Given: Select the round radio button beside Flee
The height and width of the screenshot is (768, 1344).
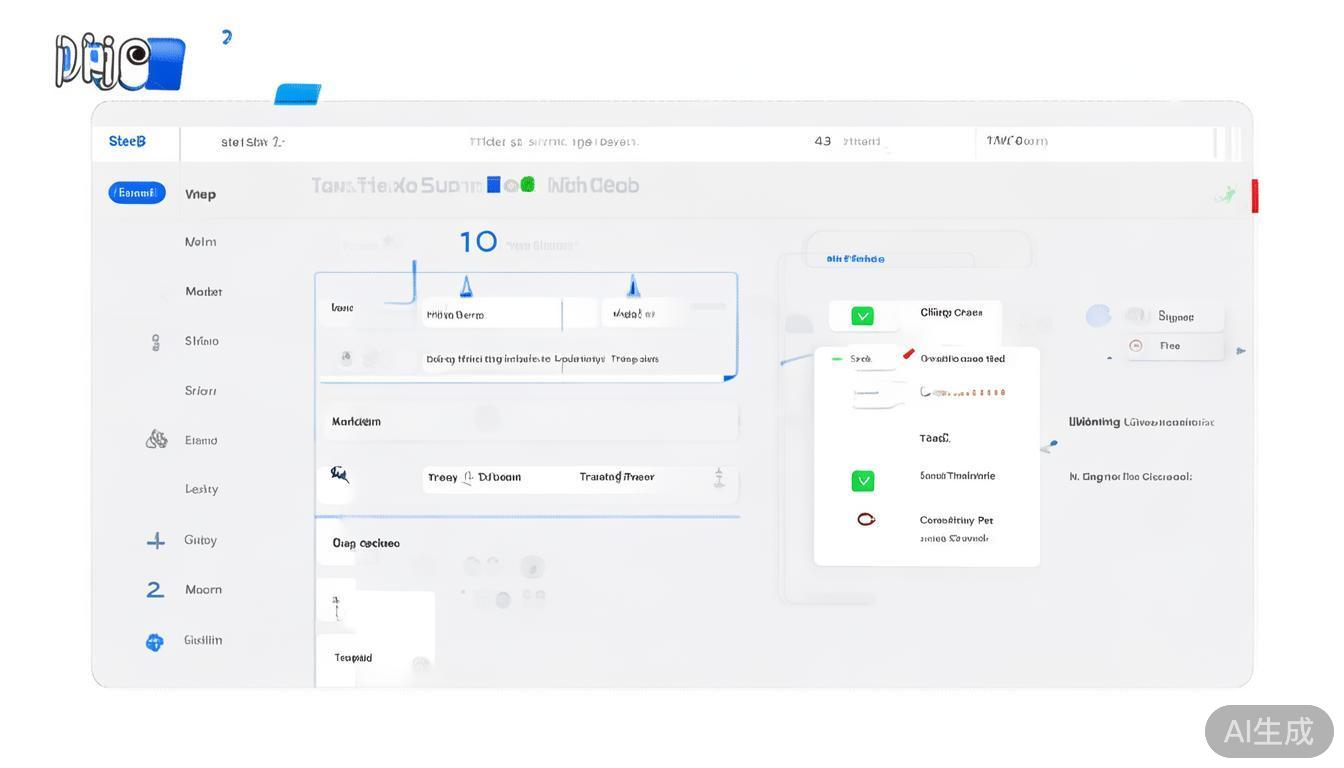Looking at the screenshot, I should [x=1135, y=346].
